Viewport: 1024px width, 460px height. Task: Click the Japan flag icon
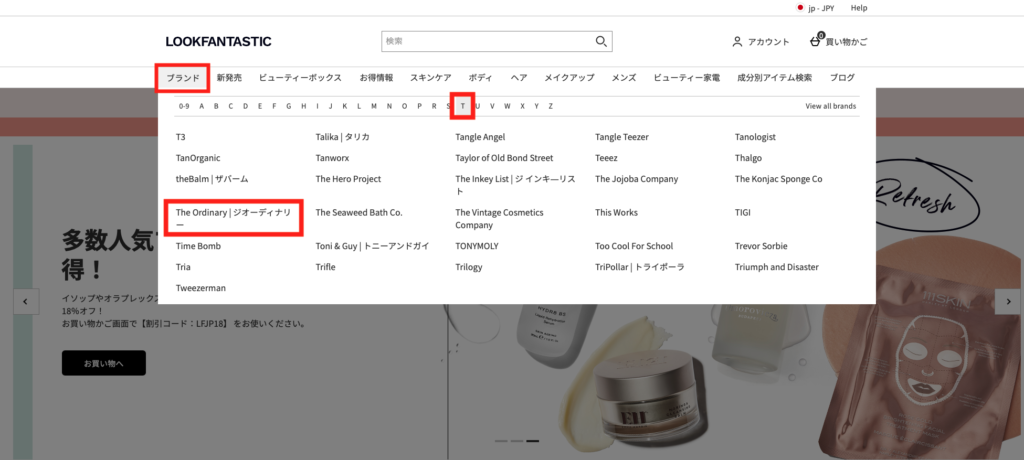[799, 8]
